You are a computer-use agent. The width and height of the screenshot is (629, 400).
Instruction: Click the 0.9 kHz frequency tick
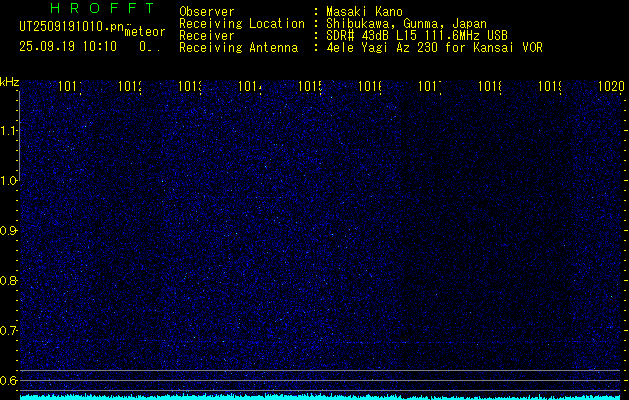(9, 230)
